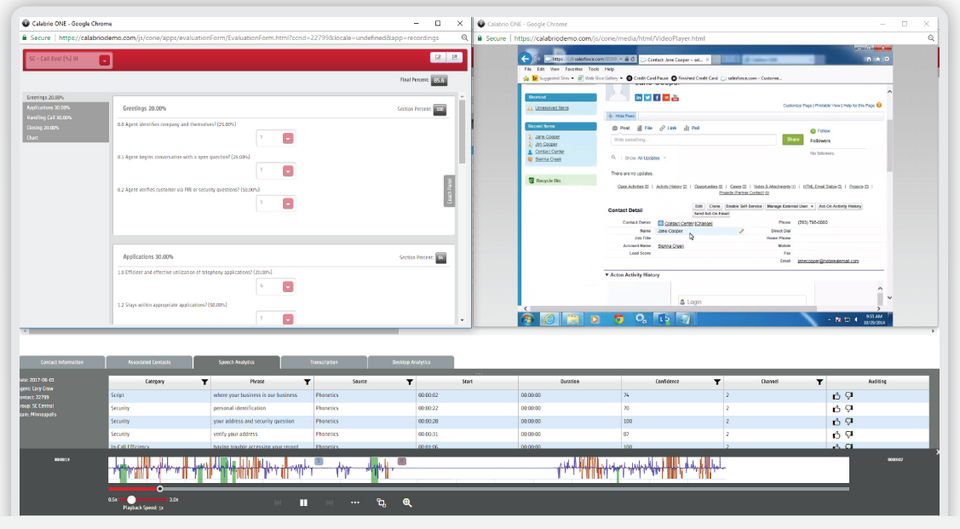
Task: Click the pink marker on the waveform
Action: tap(402, 460)
